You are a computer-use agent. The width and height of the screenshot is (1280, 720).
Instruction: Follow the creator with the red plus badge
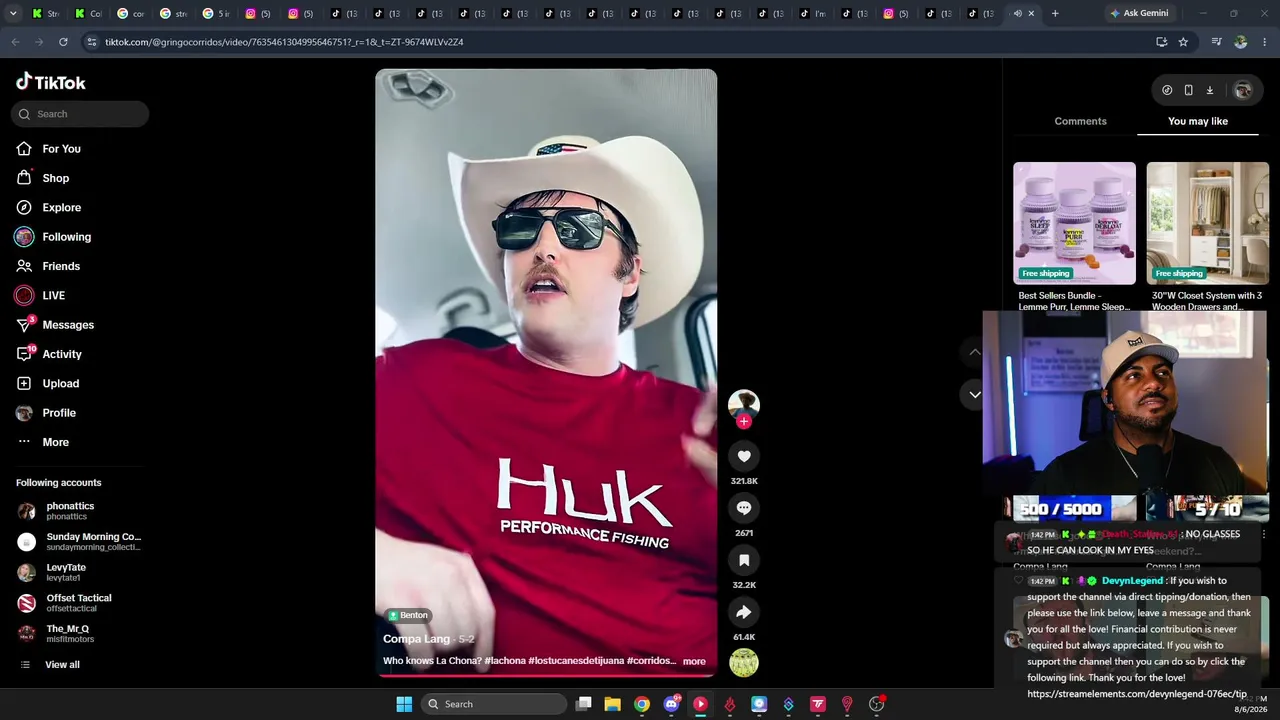tap(743, 422)
